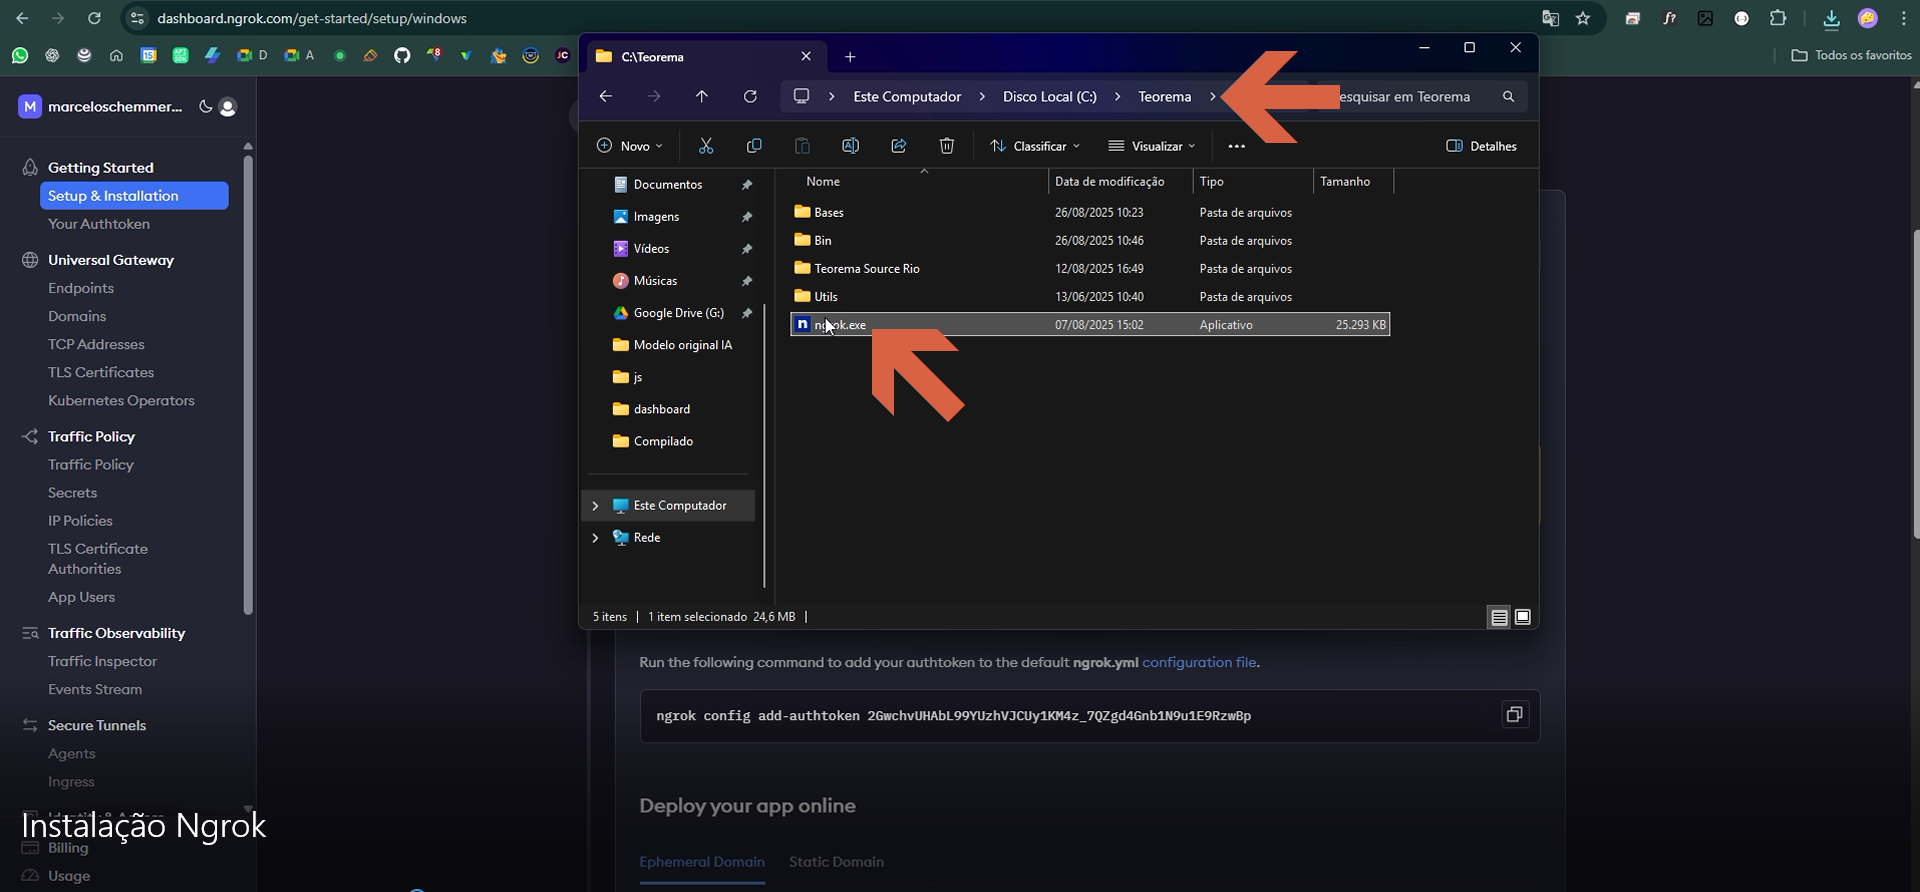The width and height of the screenshot is (1920, 892).
Task: Click the Cut scissors icon in Explorer toolbar
Action: (x=706, y=146)
